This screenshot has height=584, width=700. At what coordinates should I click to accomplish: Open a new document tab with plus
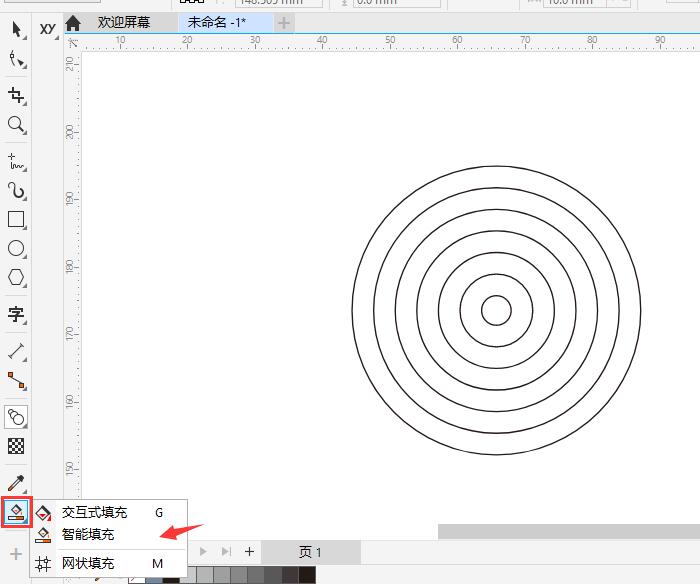pyautogui.click(x=283, y=23)
